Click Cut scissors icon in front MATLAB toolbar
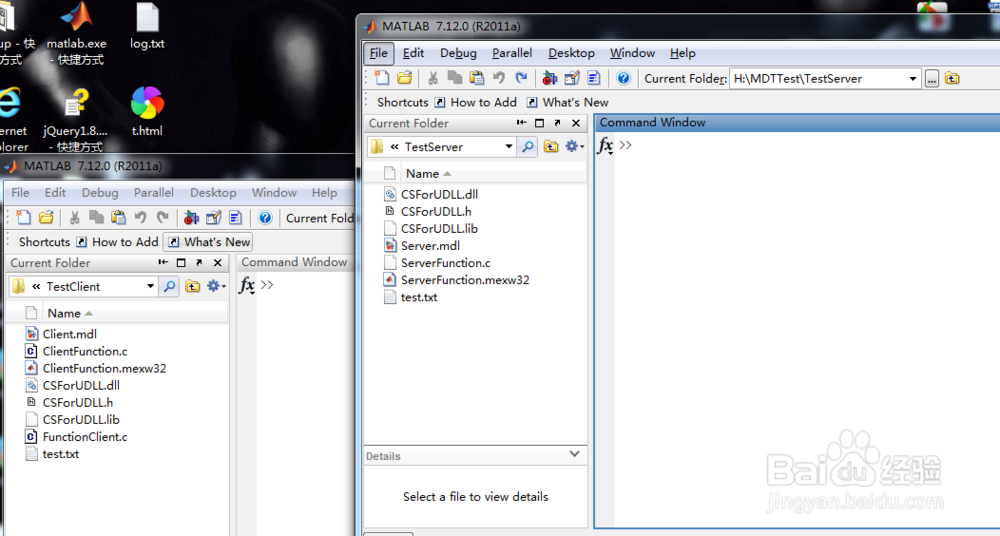The width and height of the screenshot is (1000, 536). tap(433, 78)
